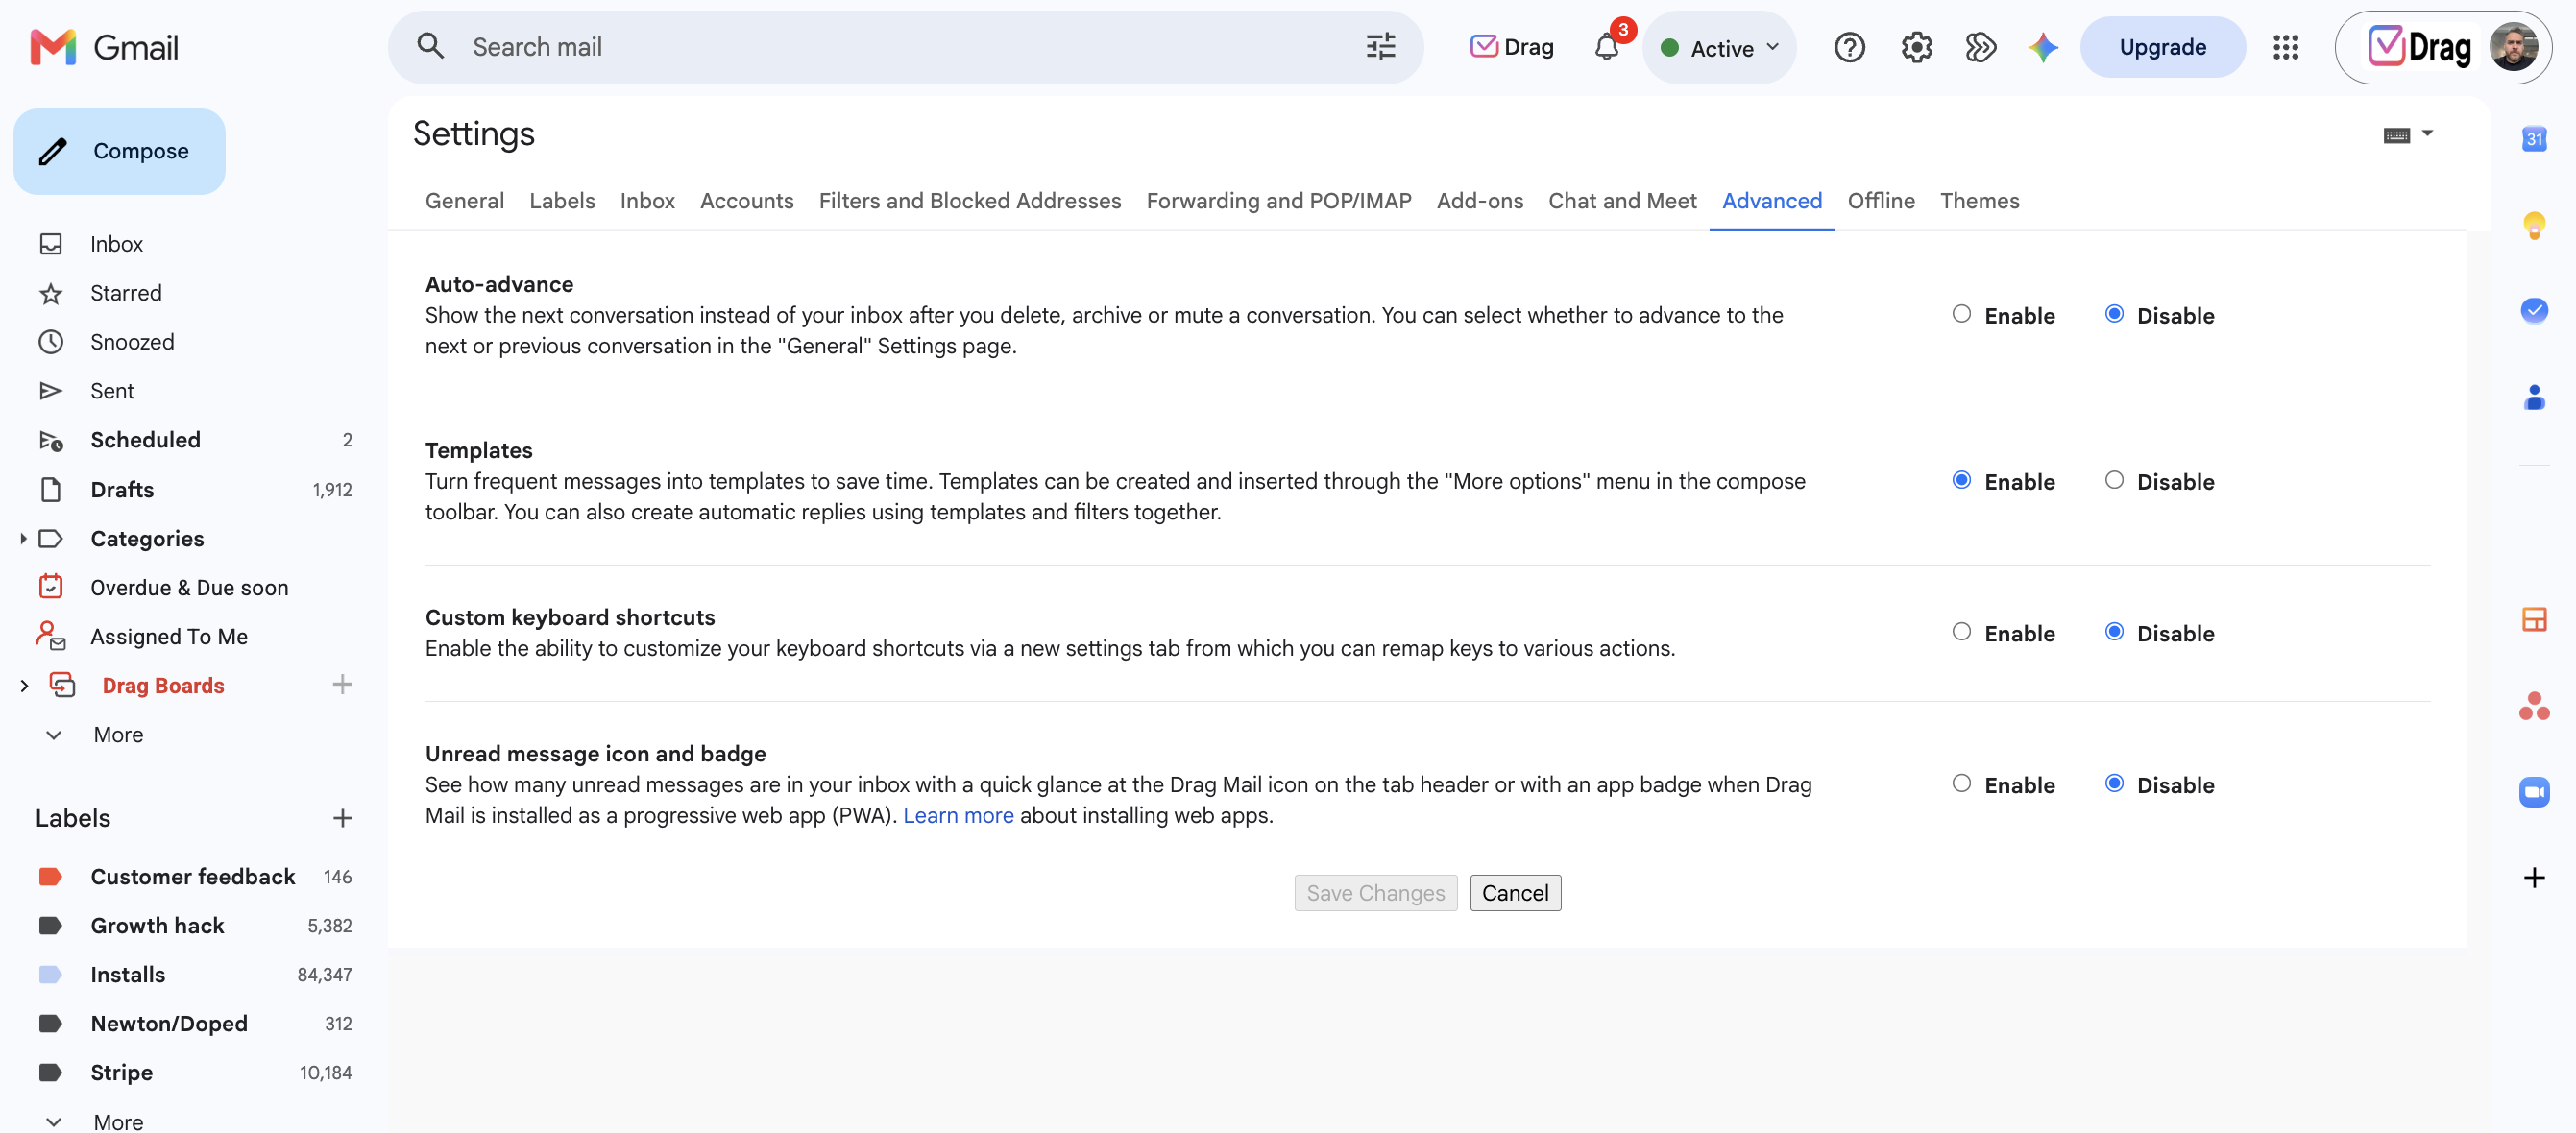This screenshot has height=1133, width=2576.
Task: Enable Custom keyboard shortcuts
Action: [x=1961, y=632]
